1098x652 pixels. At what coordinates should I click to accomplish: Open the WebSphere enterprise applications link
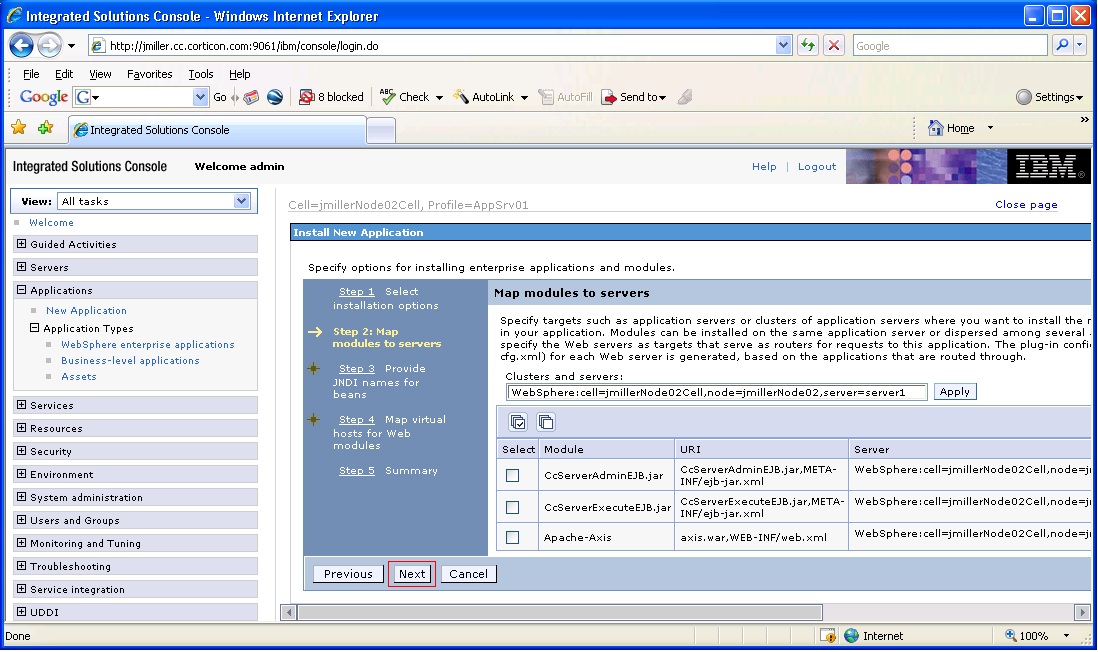tap(148, 345)
